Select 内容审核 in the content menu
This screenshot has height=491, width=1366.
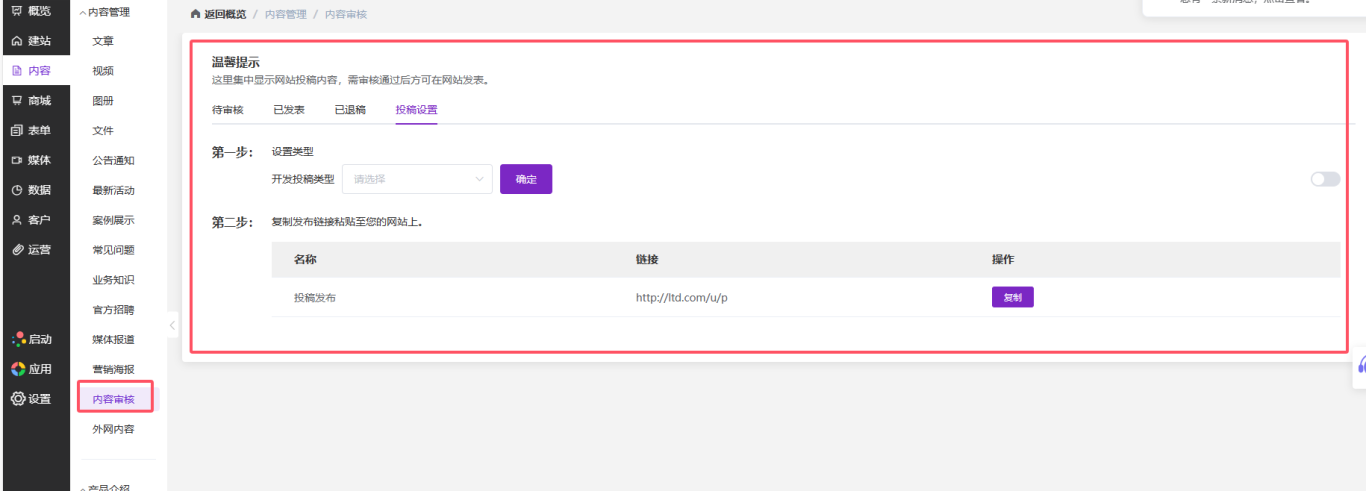pyautogui.click(x=113, y=399)
